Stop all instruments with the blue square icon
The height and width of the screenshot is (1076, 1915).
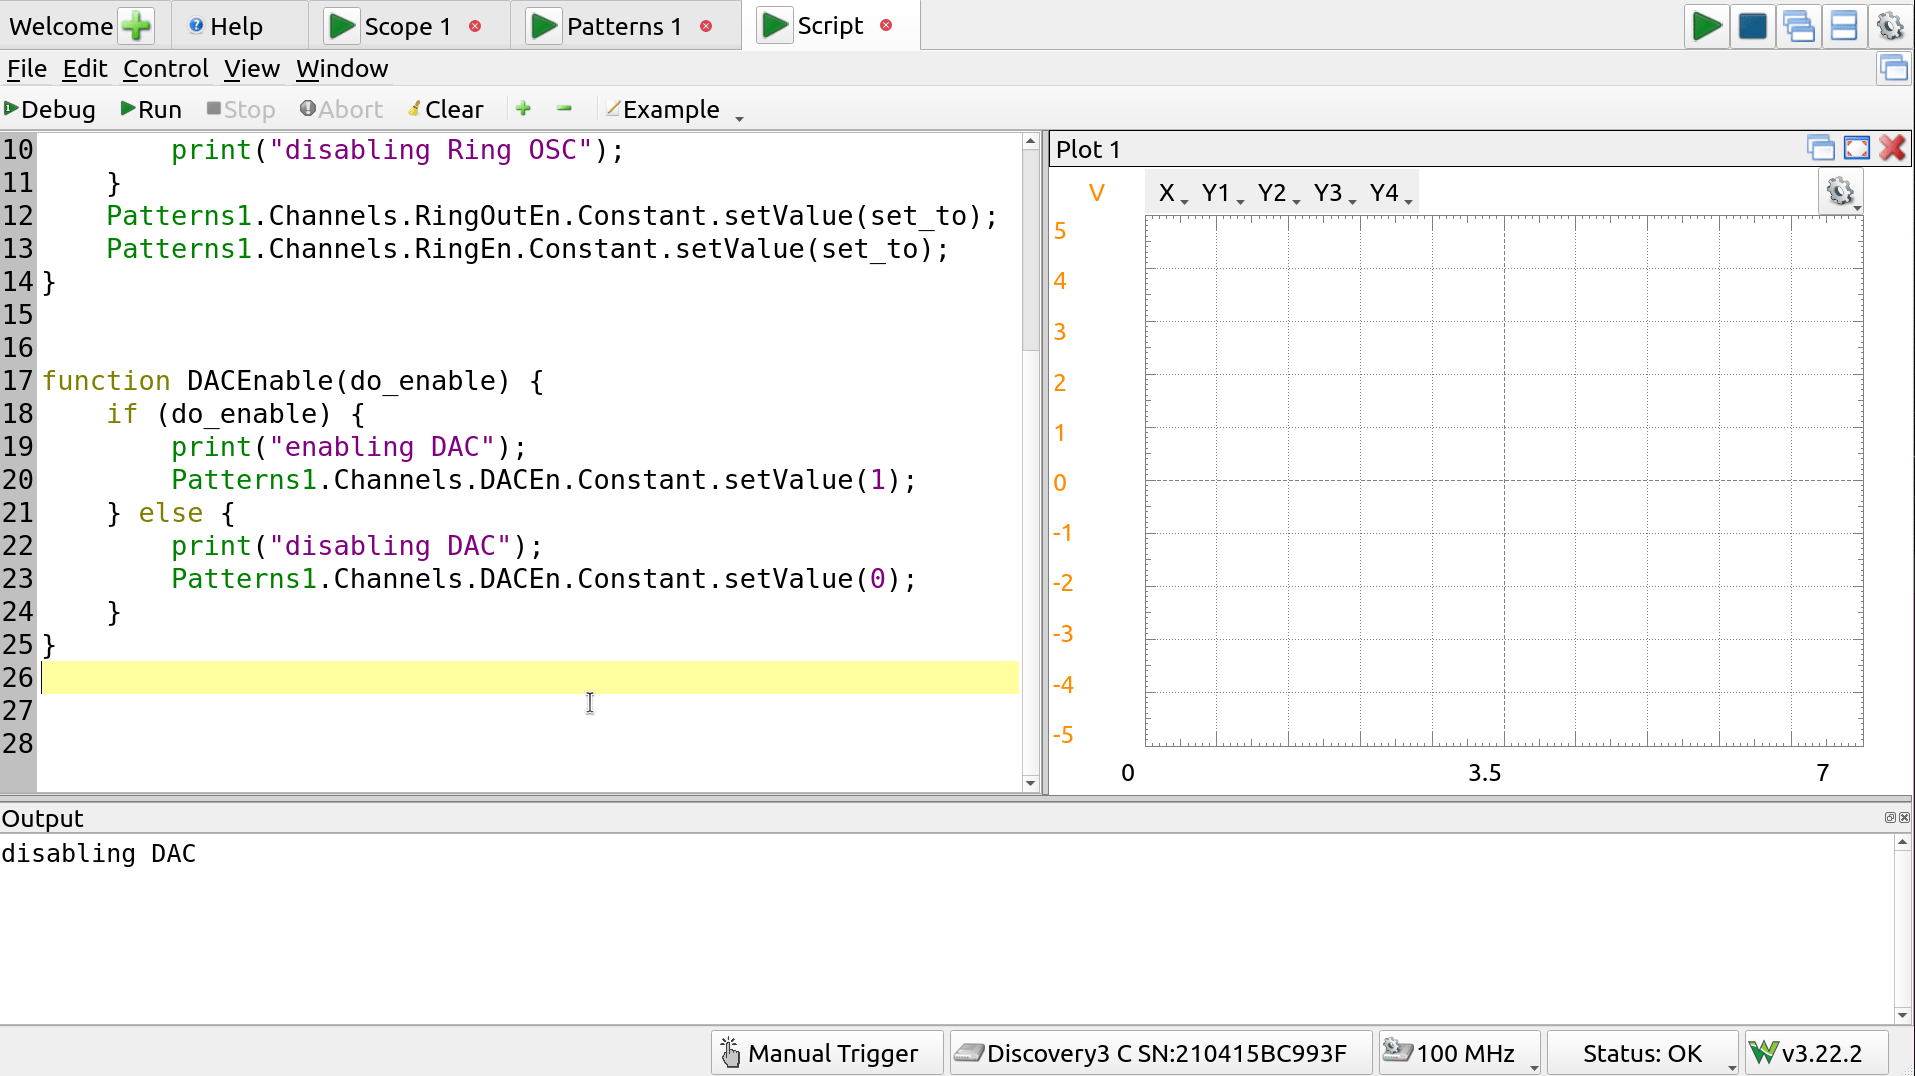[1752, 26]
